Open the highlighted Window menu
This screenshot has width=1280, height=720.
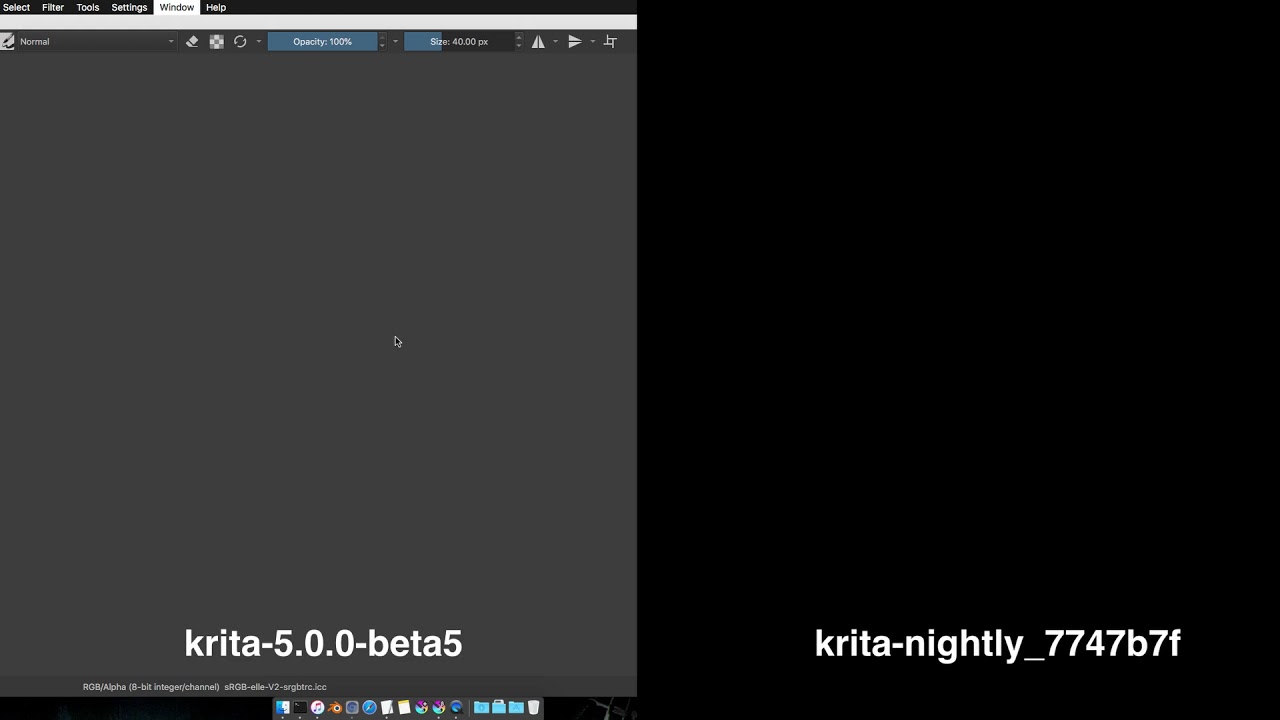[177, 7]
